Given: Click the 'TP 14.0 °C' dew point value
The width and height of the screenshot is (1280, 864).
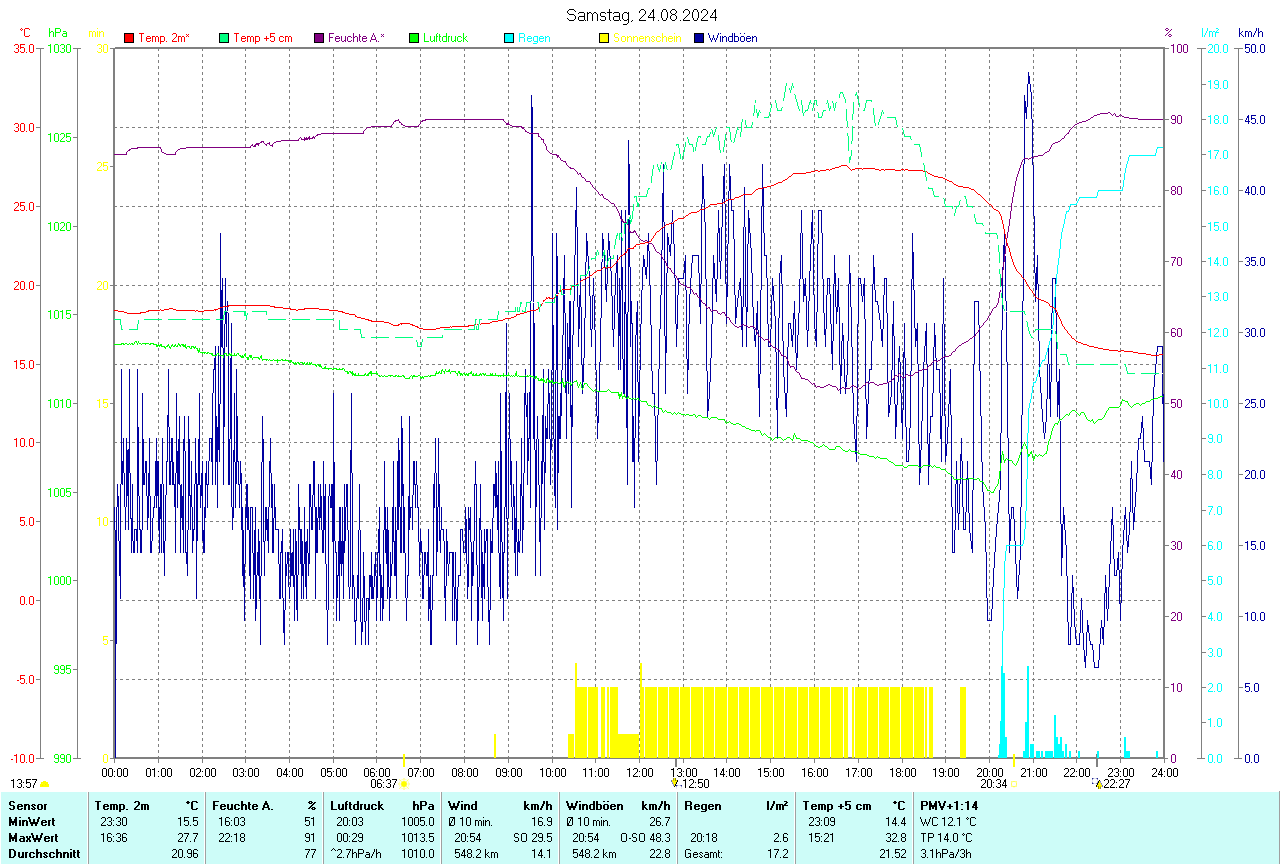Looking at the screenshot, I should point(947,837).
